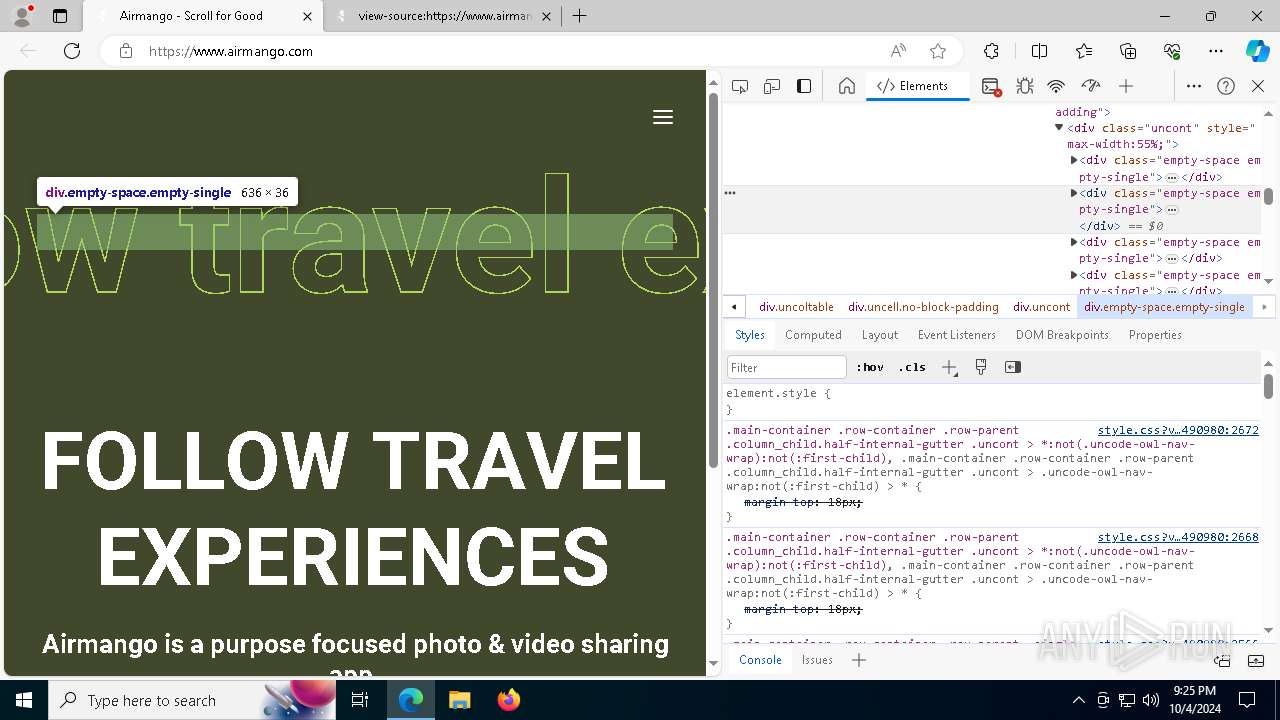Toggle device emulation mode
The height and width of the screenshot is (720, 1280).
pos(772,86)
